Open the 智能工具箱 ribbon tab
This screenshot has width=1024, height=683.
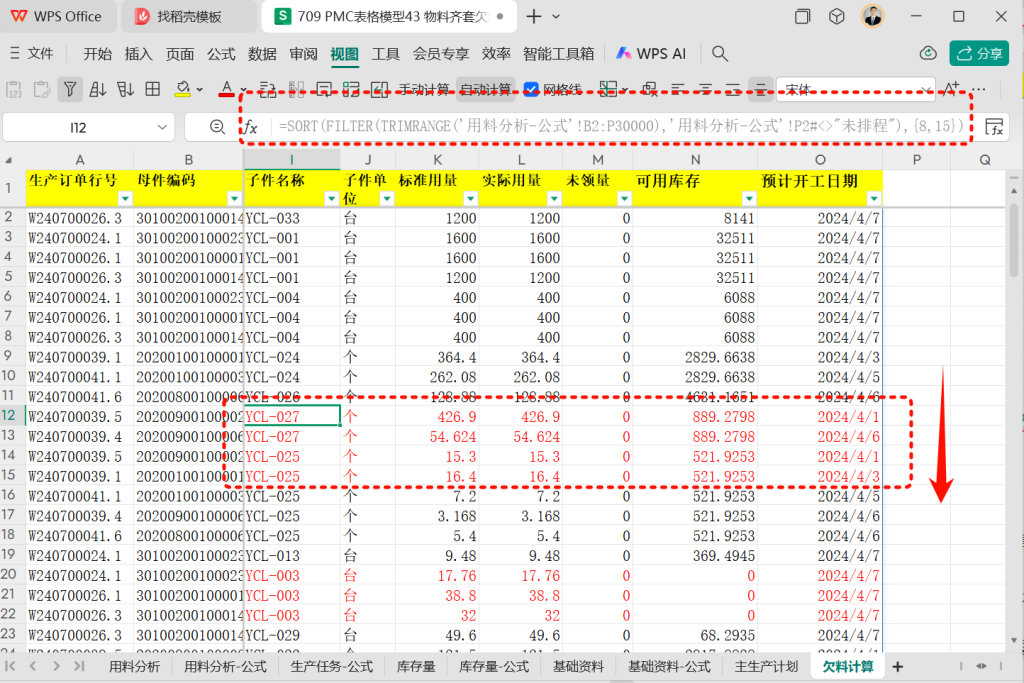[559, 54]
